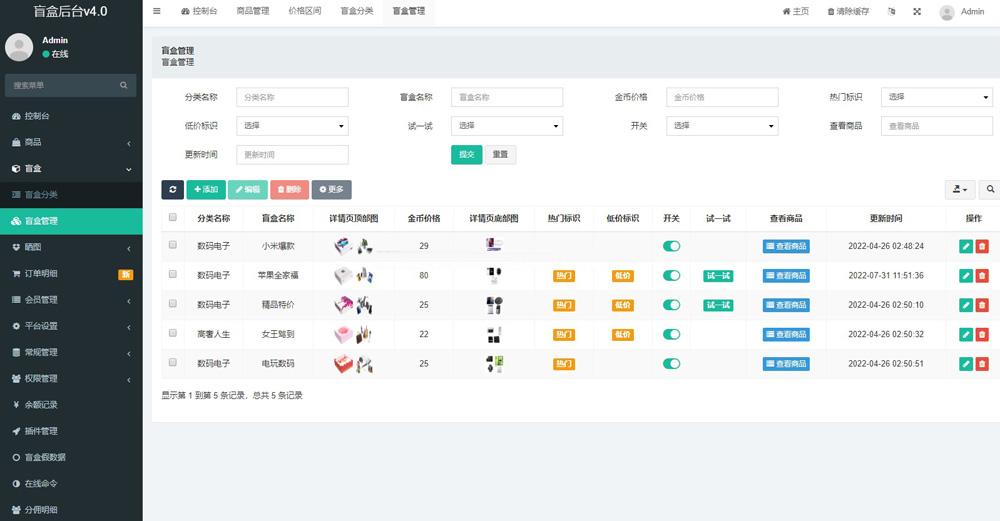This screenshot has height=521, width=1000.
Task: Open 订单明细 in the sidebar
Action: coord(71,273)
